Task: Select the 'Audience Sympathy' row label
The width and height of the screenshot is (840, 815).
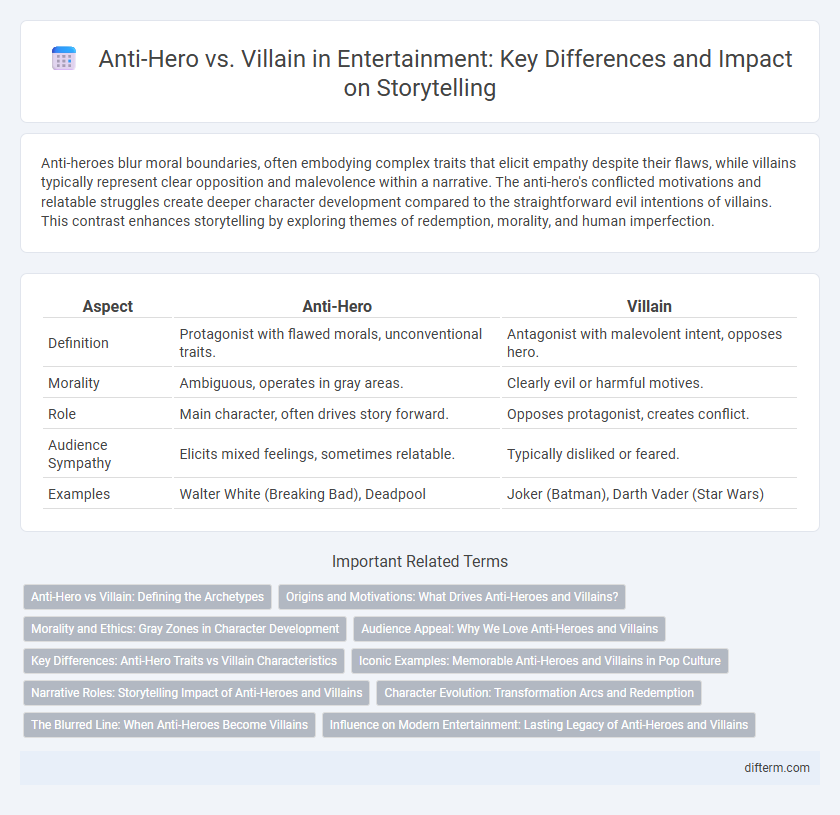Action: pos(79,454)
